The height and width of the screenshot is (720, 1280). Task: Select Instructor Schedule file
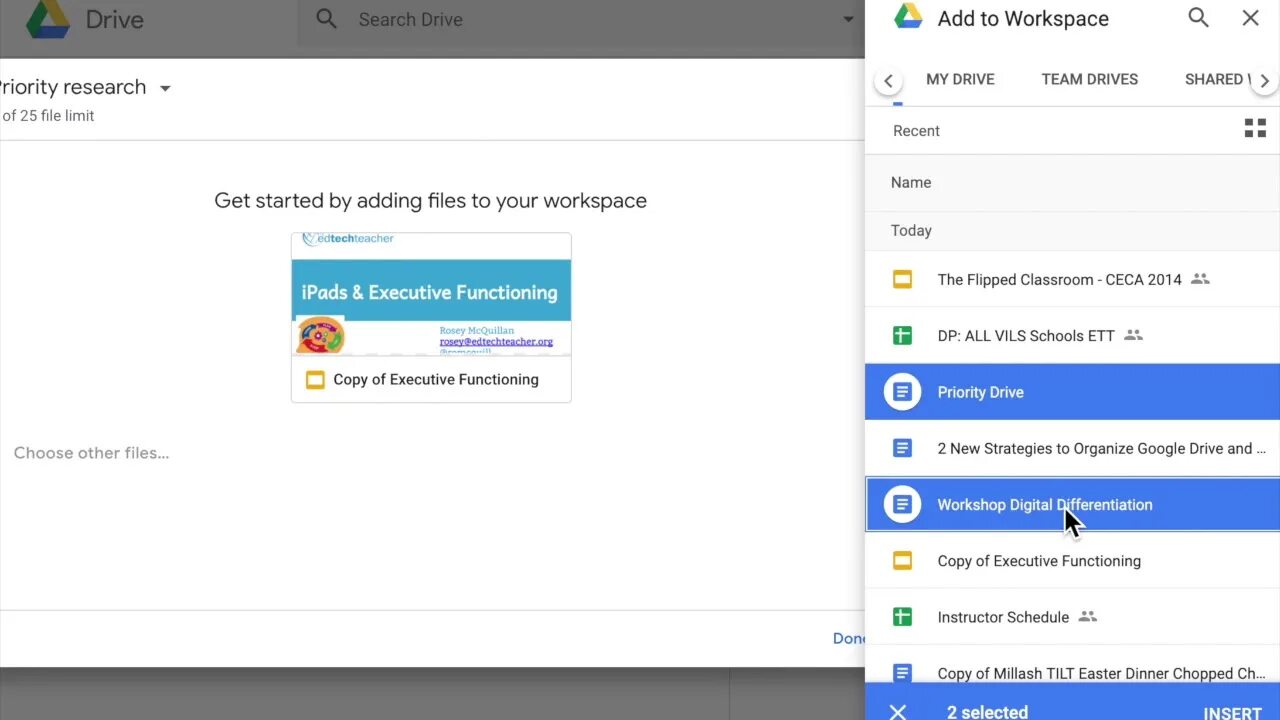point(1072,617)
